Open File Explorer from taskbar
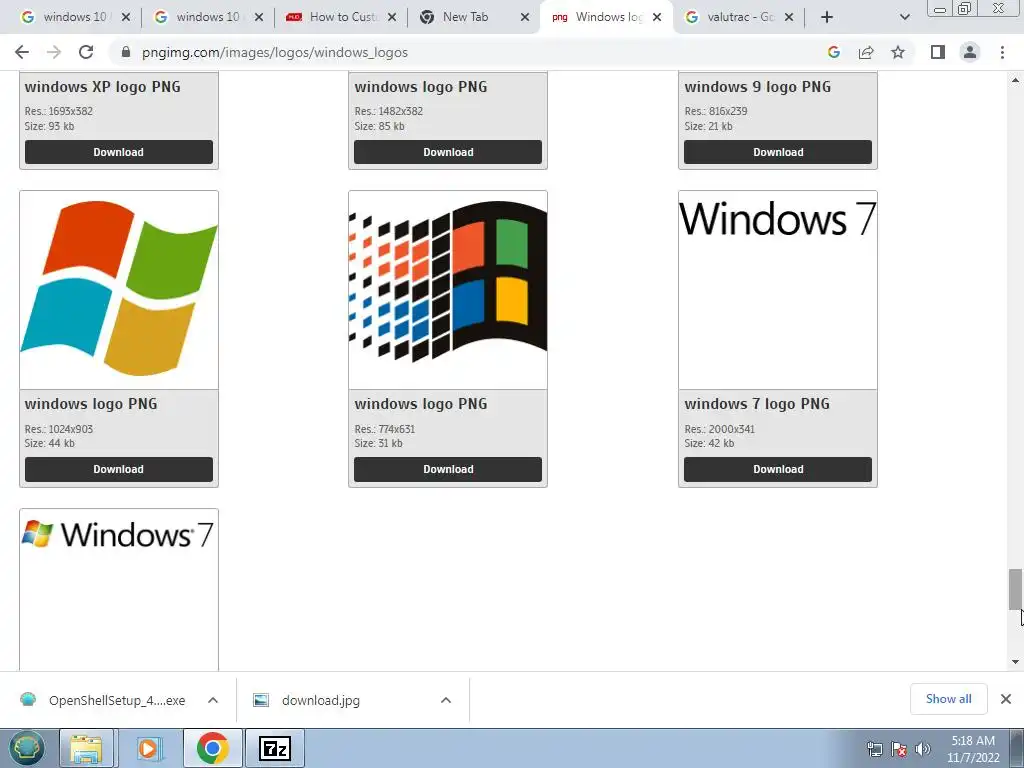This screenshot has width=1024, height=768. click(86, 748)
